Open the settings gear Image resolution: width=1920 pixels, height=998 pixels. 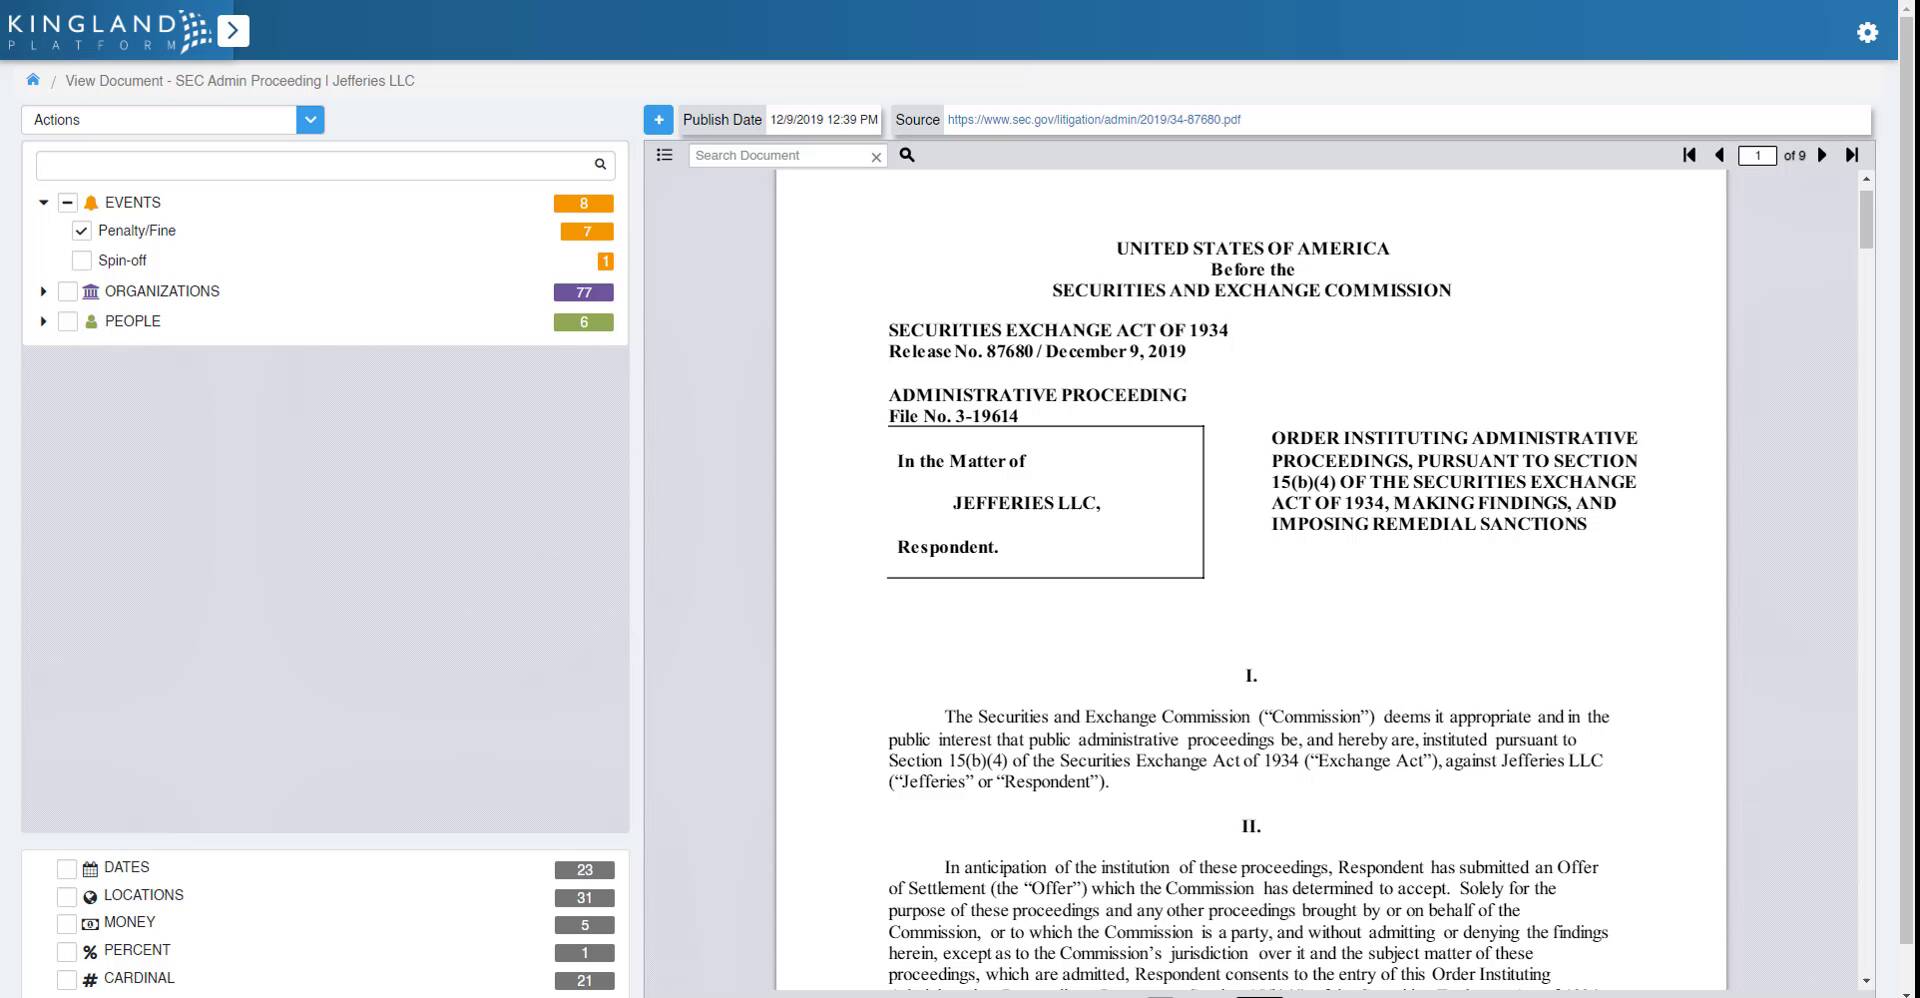pyautogui.click(x=1868, y=32)
